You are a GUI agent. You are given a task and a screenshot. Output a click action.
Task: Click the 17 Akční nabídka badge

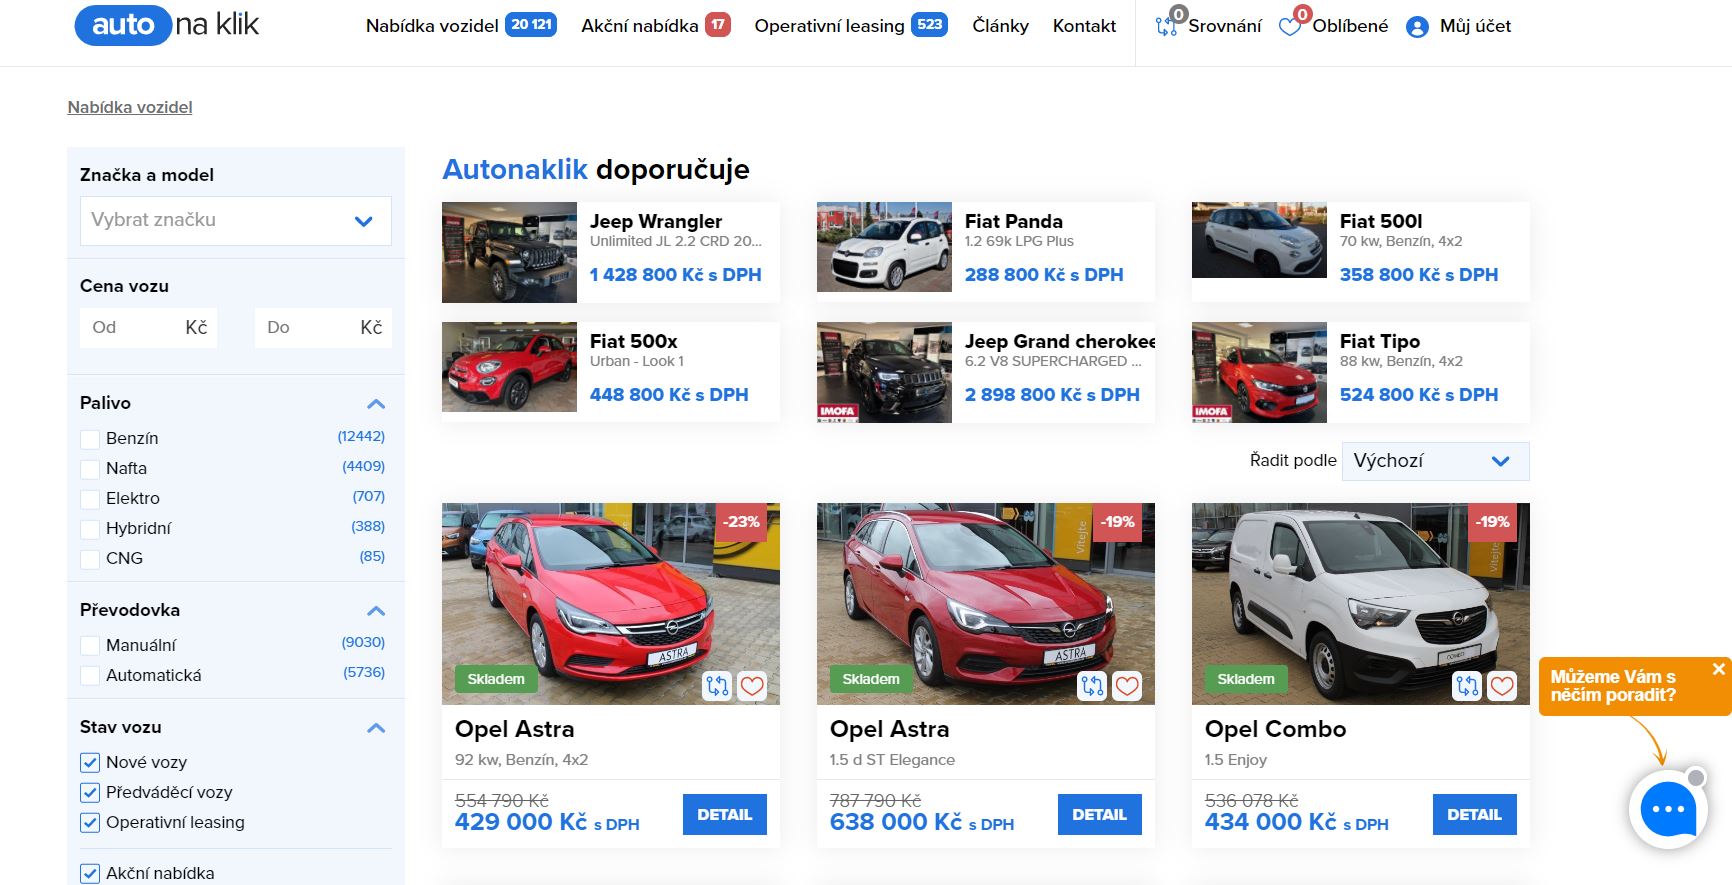pyautogui.click(x=718, y=25)
